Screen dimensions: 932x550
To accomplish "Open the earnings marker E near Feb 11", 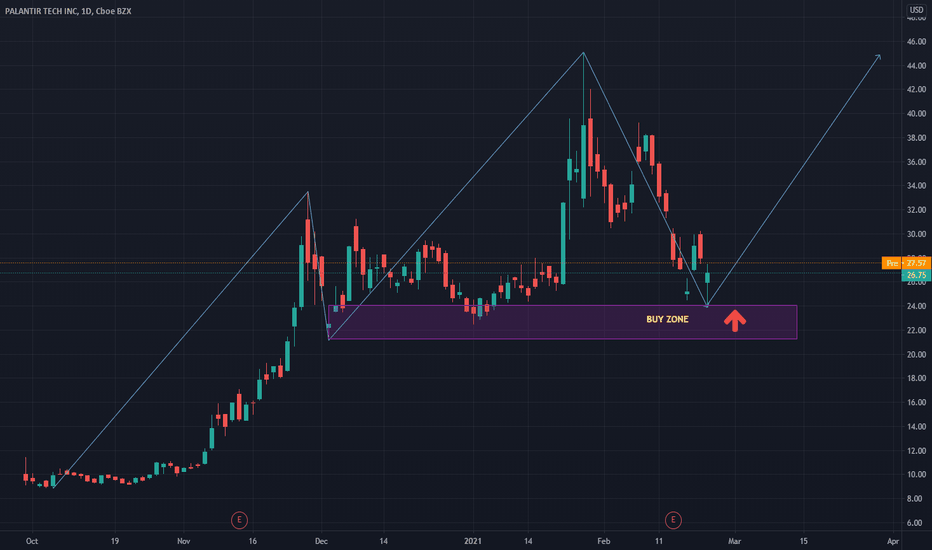I will [673, 520].
